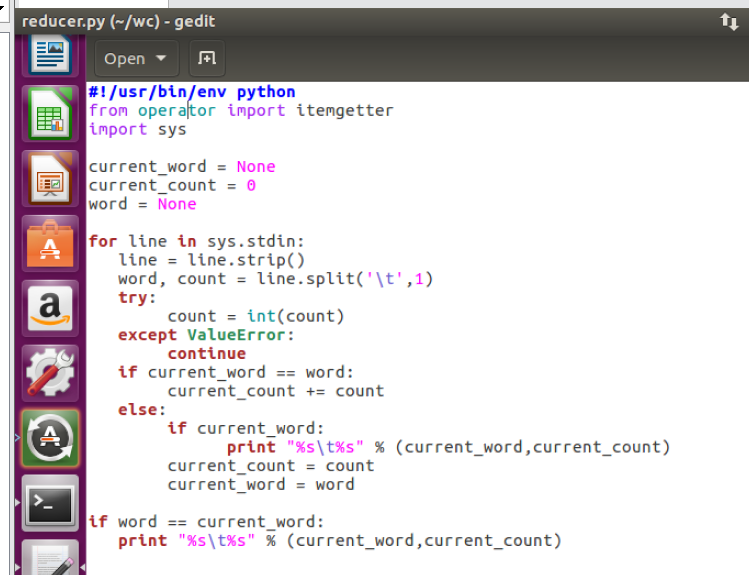Click 'import sys' line
This screenshot has width=749, height=575.
tap(138, 129)
